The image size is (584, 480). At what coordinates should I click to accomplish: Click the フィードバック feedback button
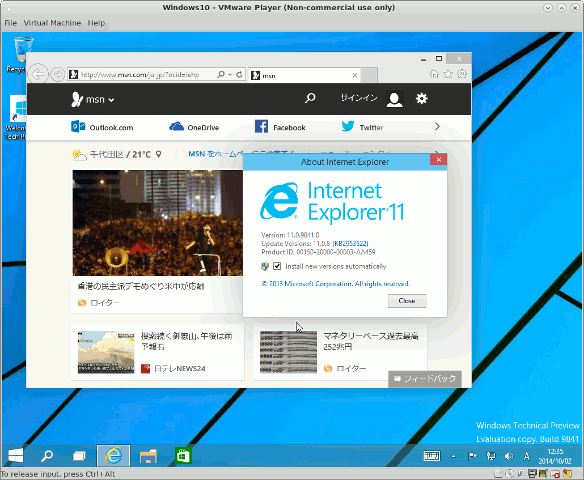click(x=425, y=379)
